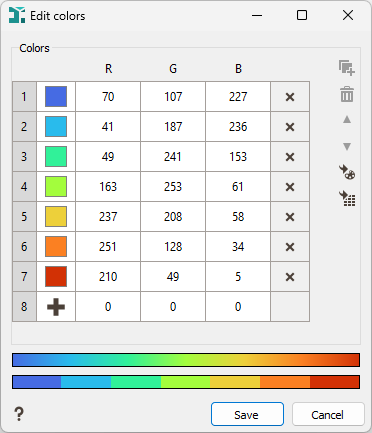Add new color with plus icon
Image resolution: width=372 pixels, height=433 pixels.
tap(56, 307)
